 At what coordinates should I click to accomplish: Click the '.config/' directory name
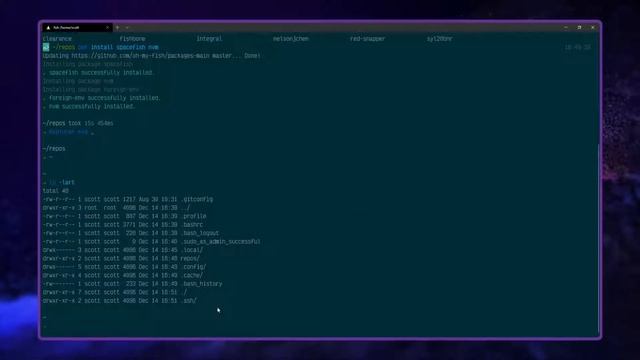[193, 267]
